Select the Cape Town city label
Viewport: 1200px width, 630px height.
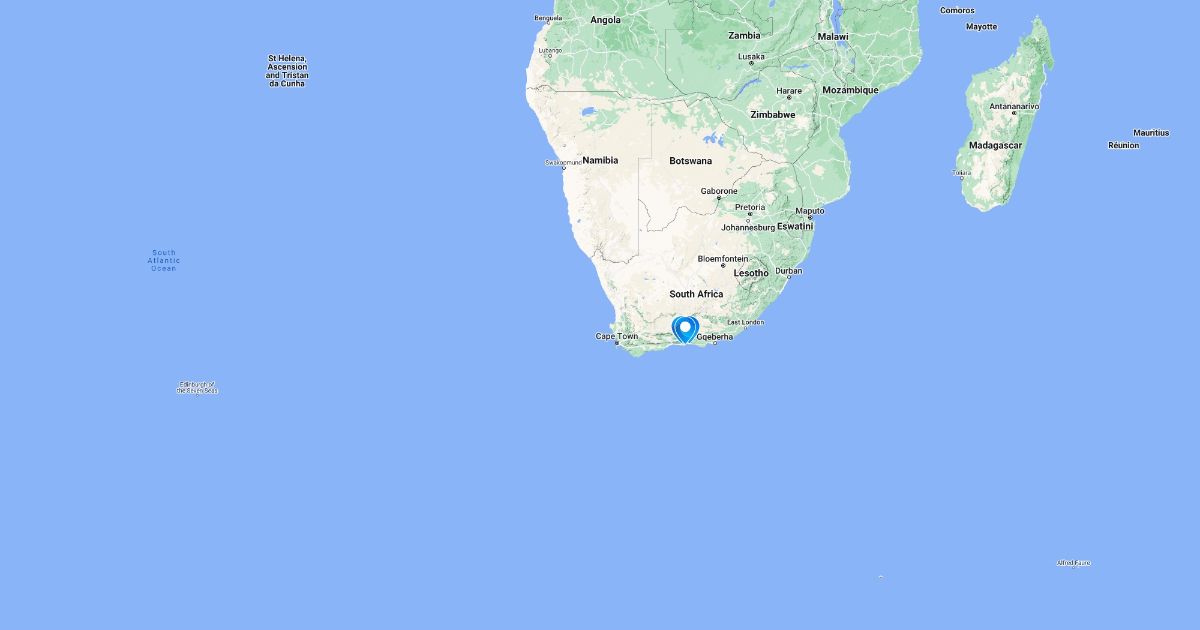point(617,336)
